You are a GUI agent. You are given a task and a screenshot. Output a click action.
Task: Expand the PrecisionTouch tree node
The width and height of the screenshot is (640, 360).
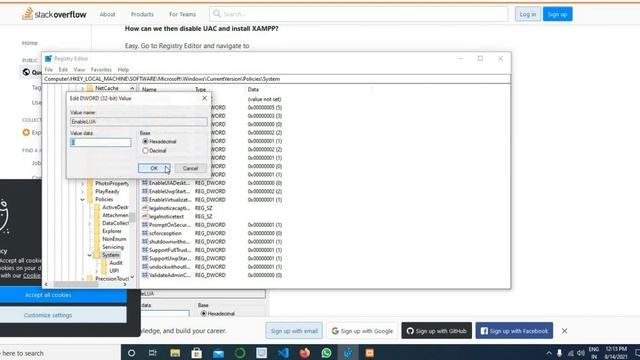pos(82,279)
